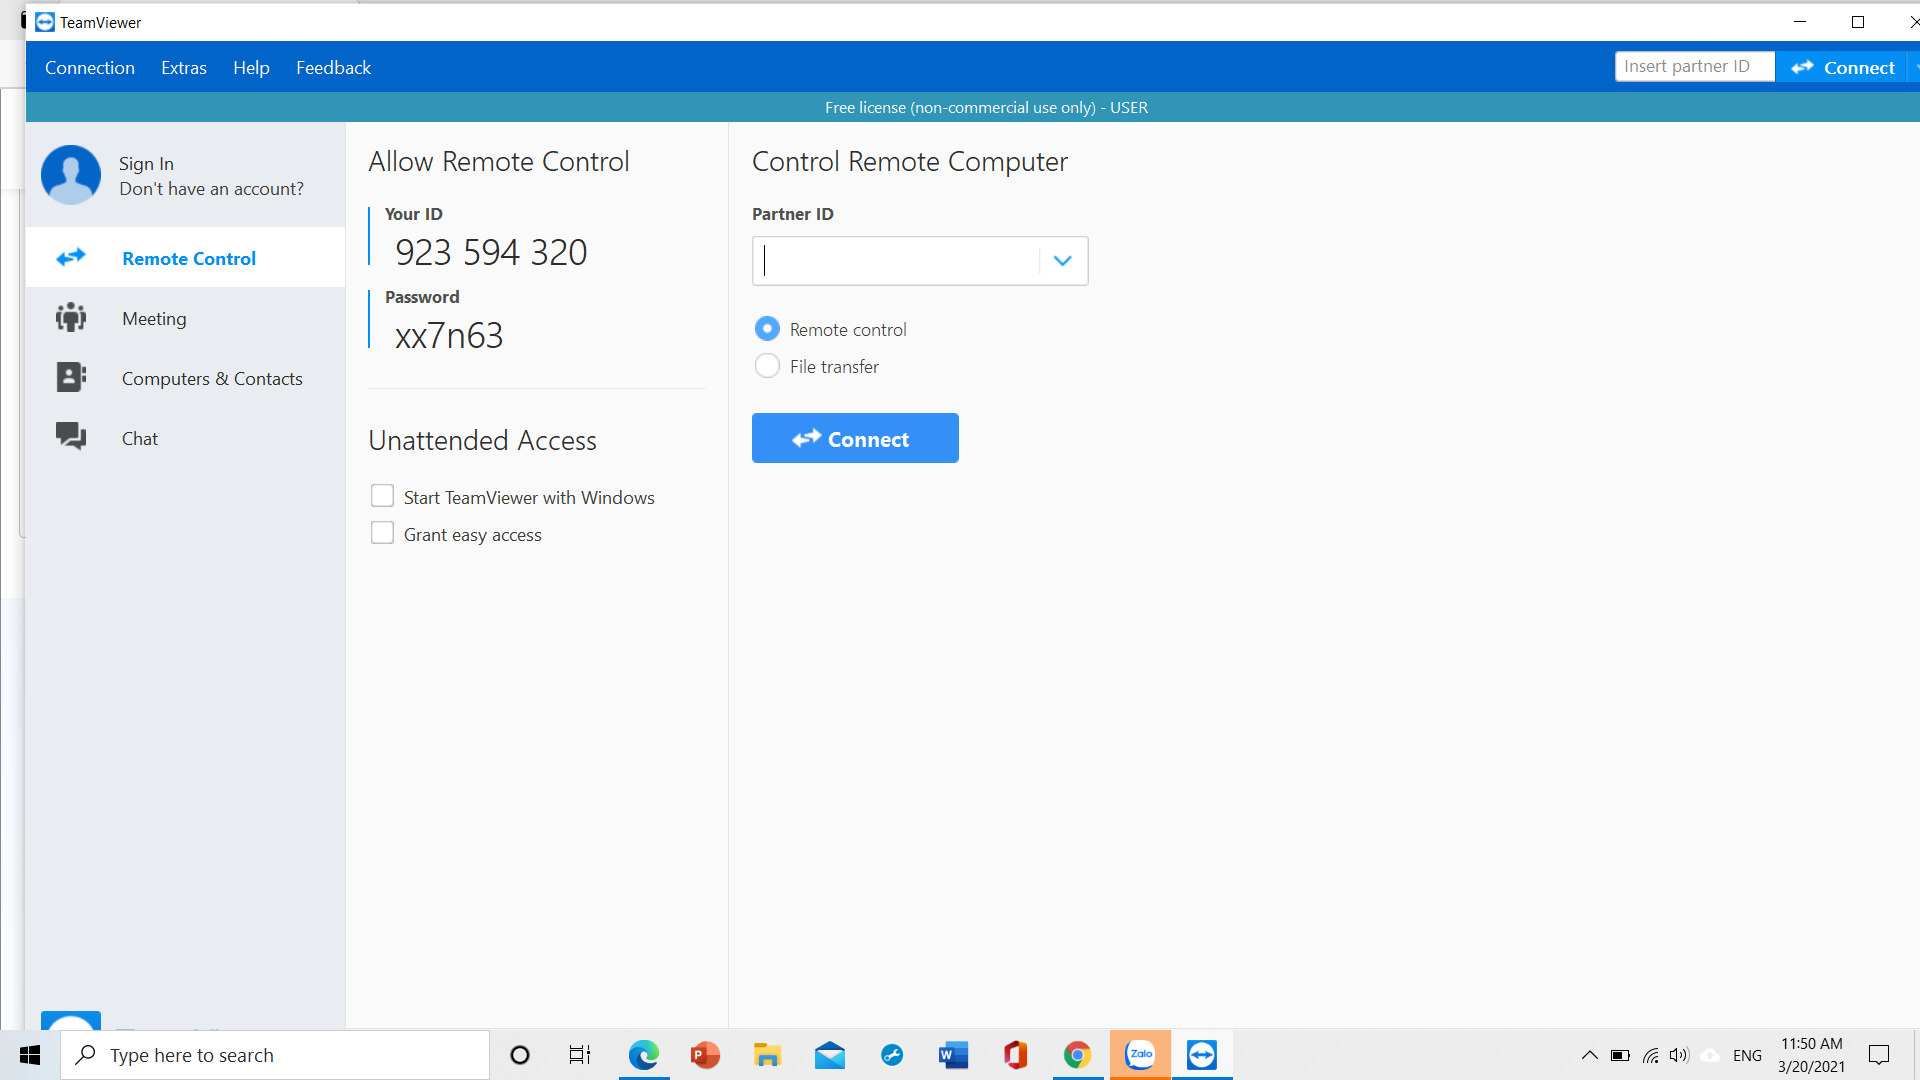This screenshot has height=1080, width=1920.
Task: Click the volume speaker tray icon
Action: [x=1679, y=1055]
